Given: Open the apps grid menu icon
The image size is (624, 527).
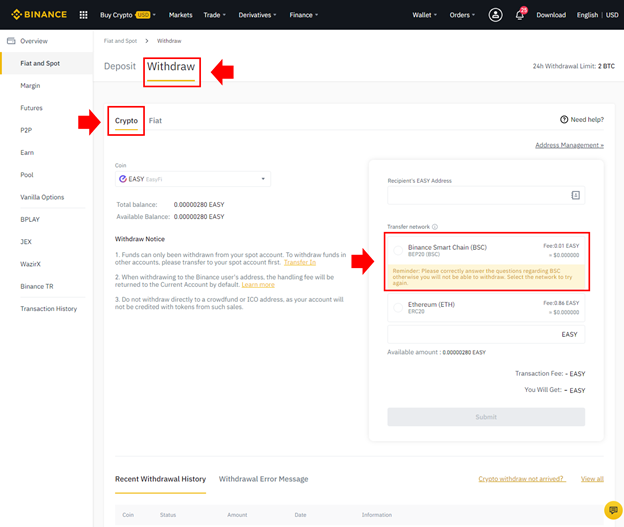Looking at the screenshot, I should click(x=83, y=15).
